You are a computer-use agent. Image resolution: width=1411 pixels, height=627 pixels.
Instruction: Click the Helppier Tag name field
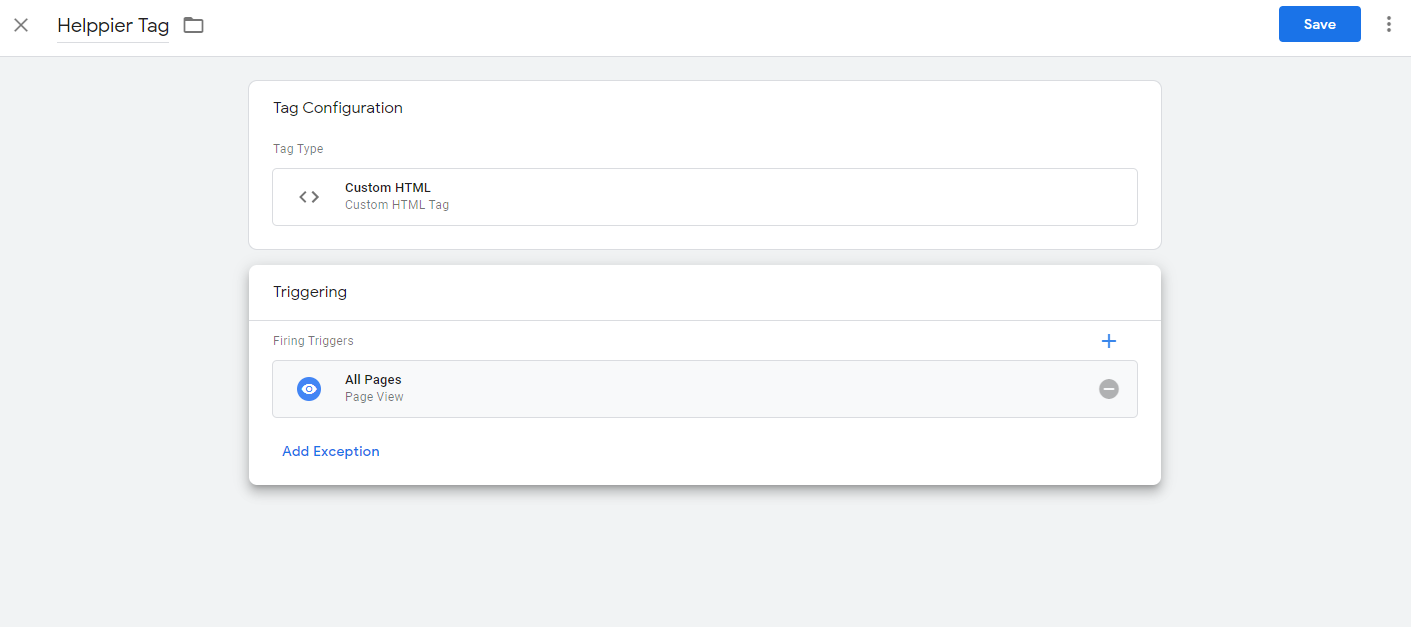tap(113, 26)
